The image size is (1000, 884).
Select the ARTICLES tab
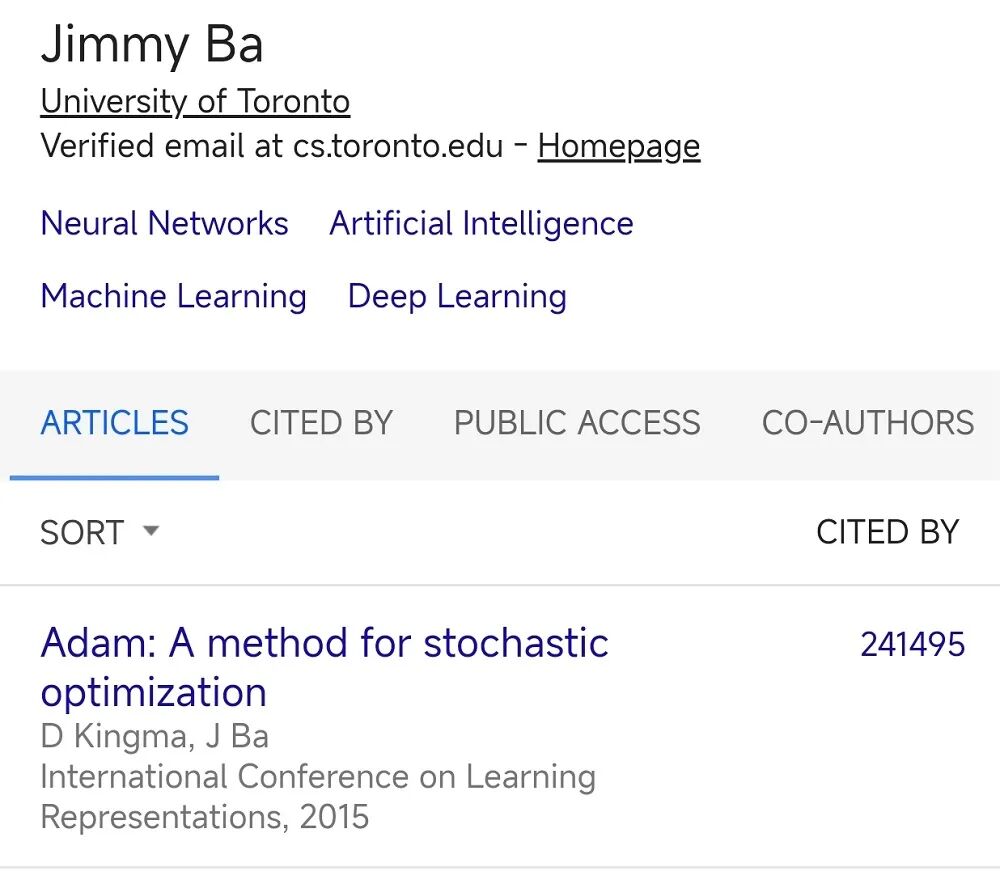113,422
